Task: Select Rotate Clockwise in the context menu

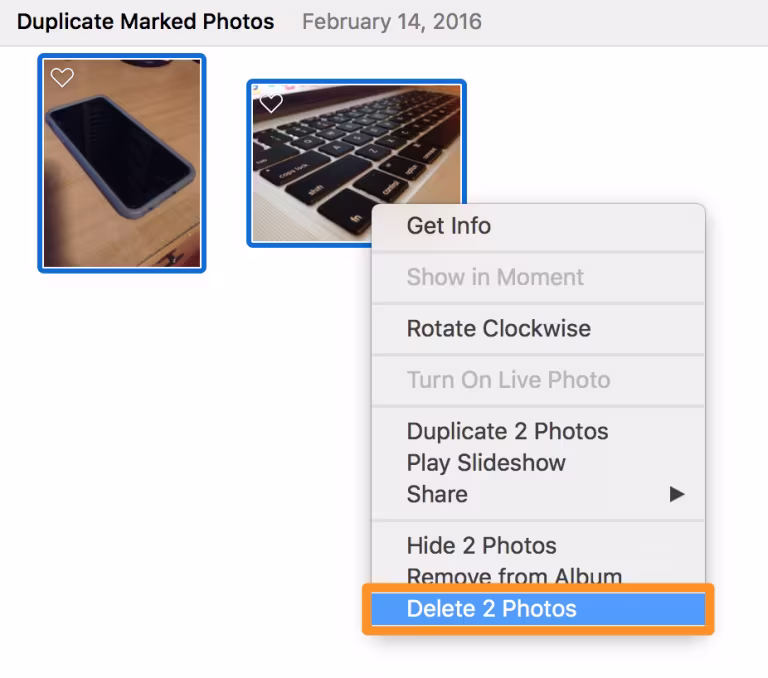Action: pos(498,329)
